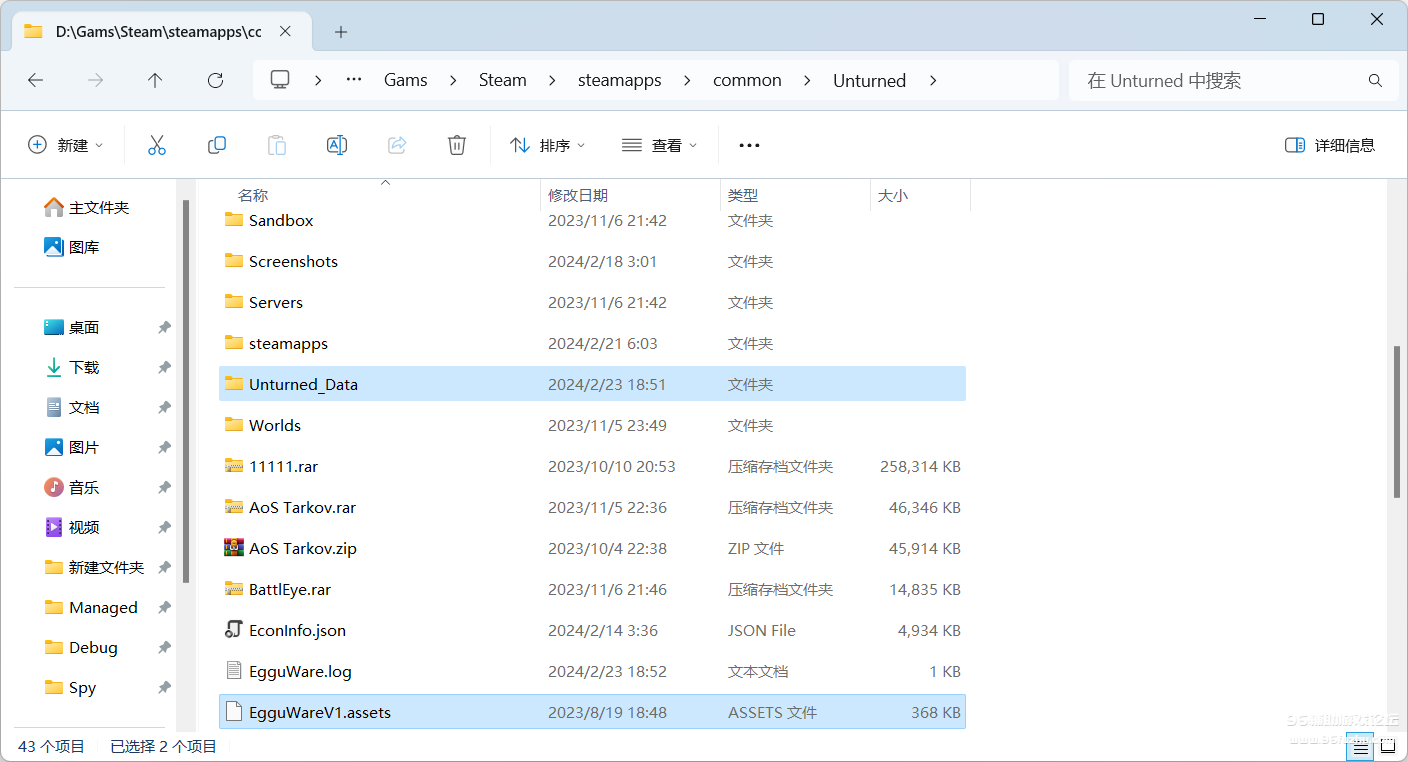The width and height of the screenshot is (1408, 762).
Task: Jump to Steam via the breadcrumb path
Action: [x=503, y=80]
